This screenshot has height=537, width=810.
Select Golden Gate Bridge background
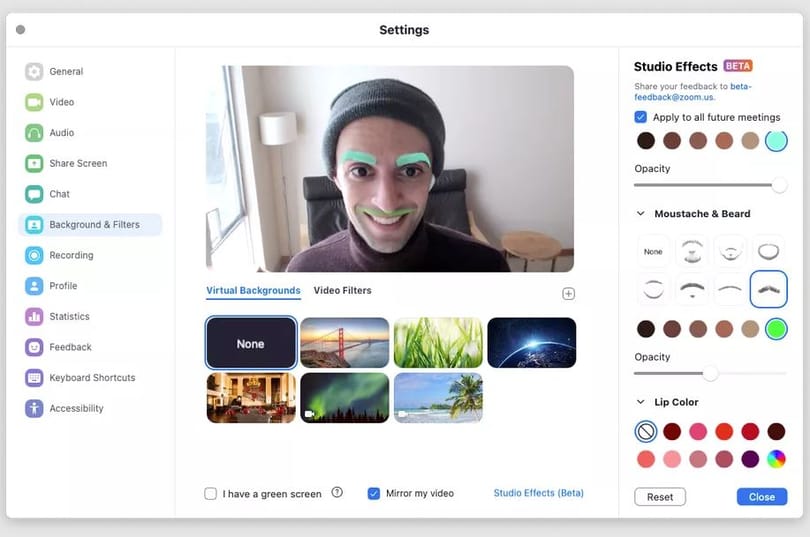345,343
